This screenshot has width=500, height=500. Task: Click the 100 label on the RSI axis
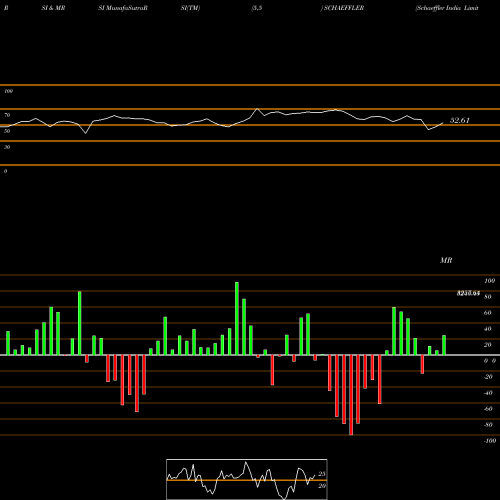[8, 91]
